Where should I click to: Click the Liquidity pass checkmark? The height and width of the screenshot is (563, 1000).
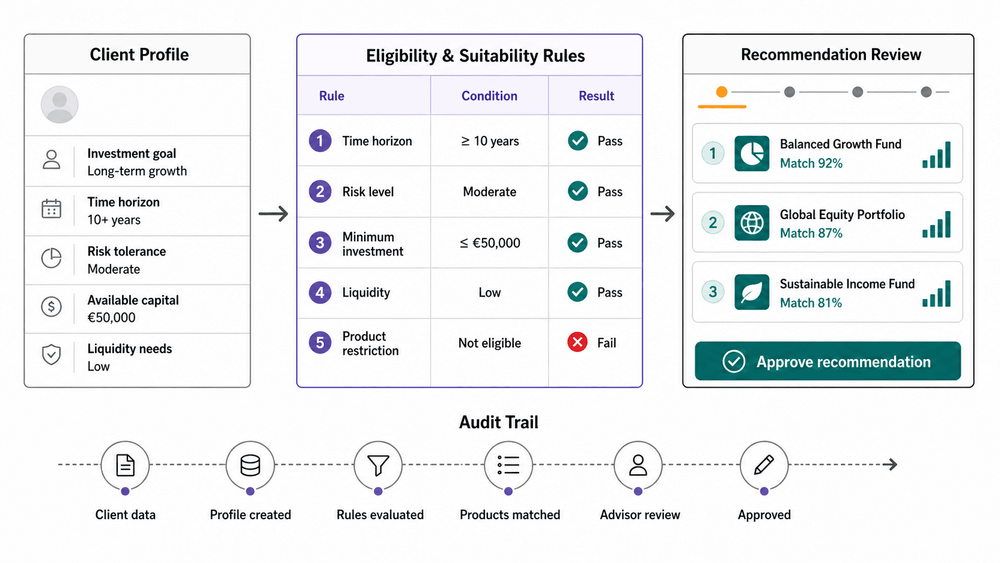pyautogui.click(x=578, y=293)
